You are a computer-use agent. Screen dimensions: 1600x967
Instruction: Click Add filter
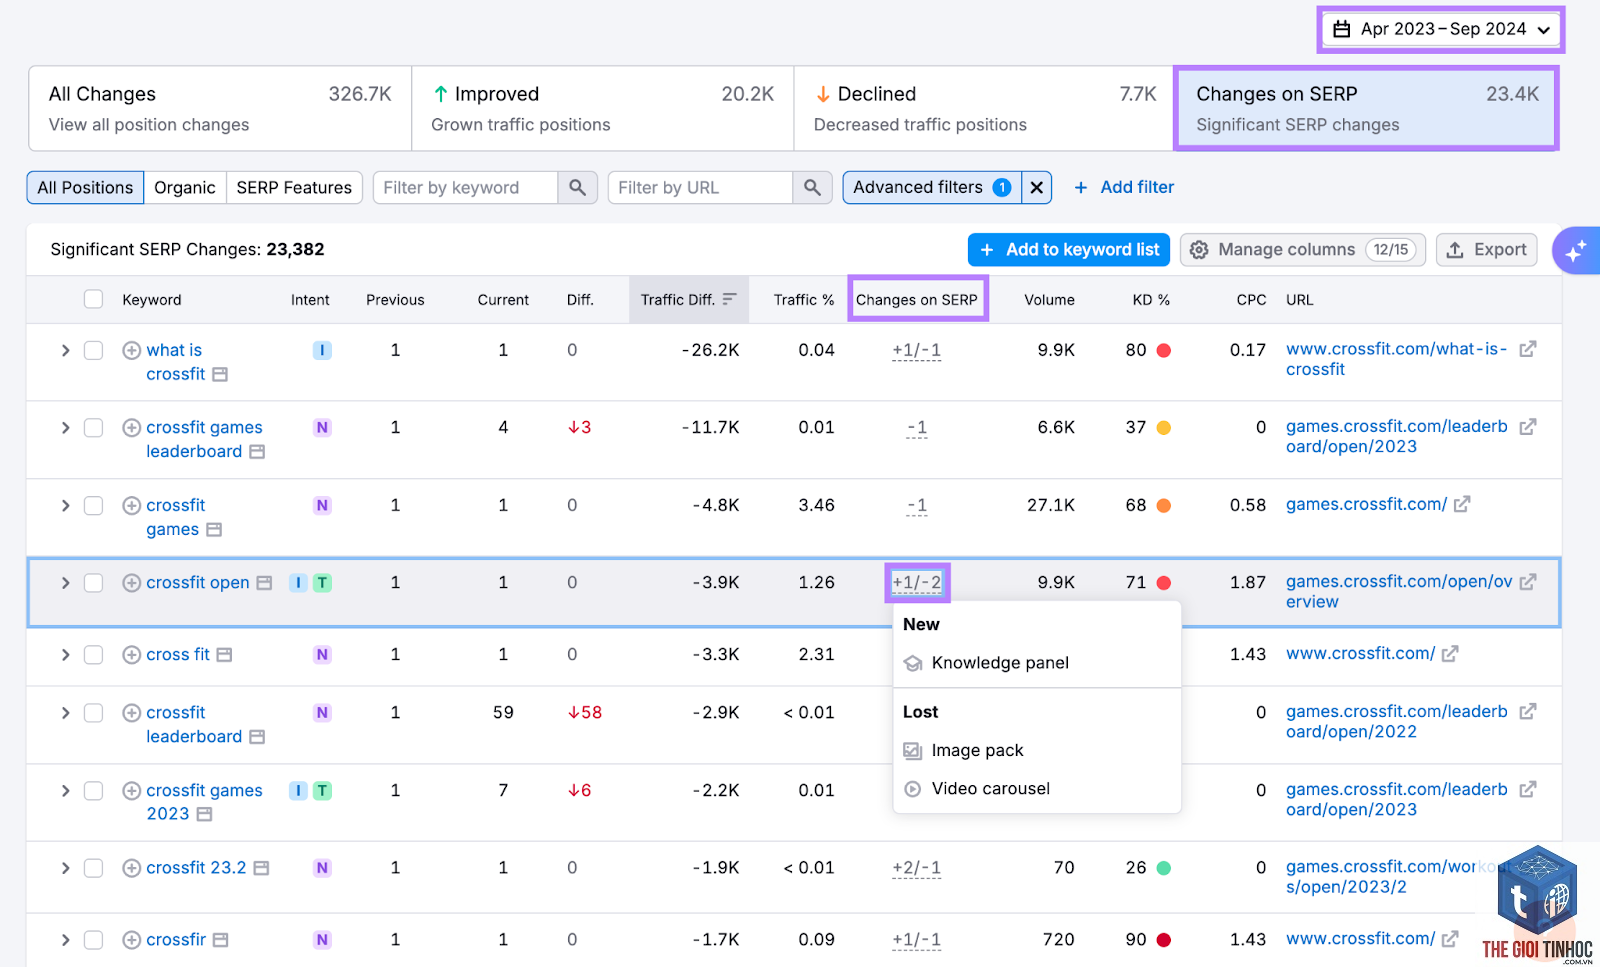(x=1124, y=187)
